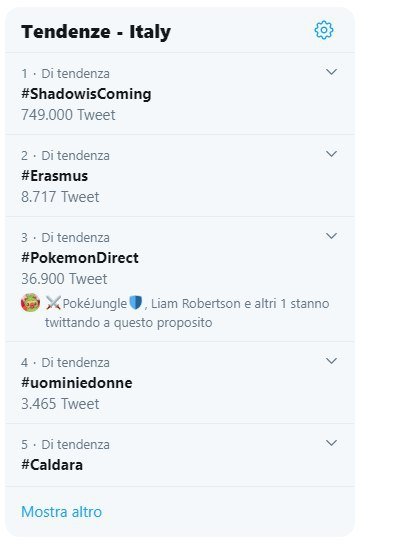The height and width of the screenshot is (544, 396).
Task: Click the PokéJungle profile avatar
Action: (31, 303)
